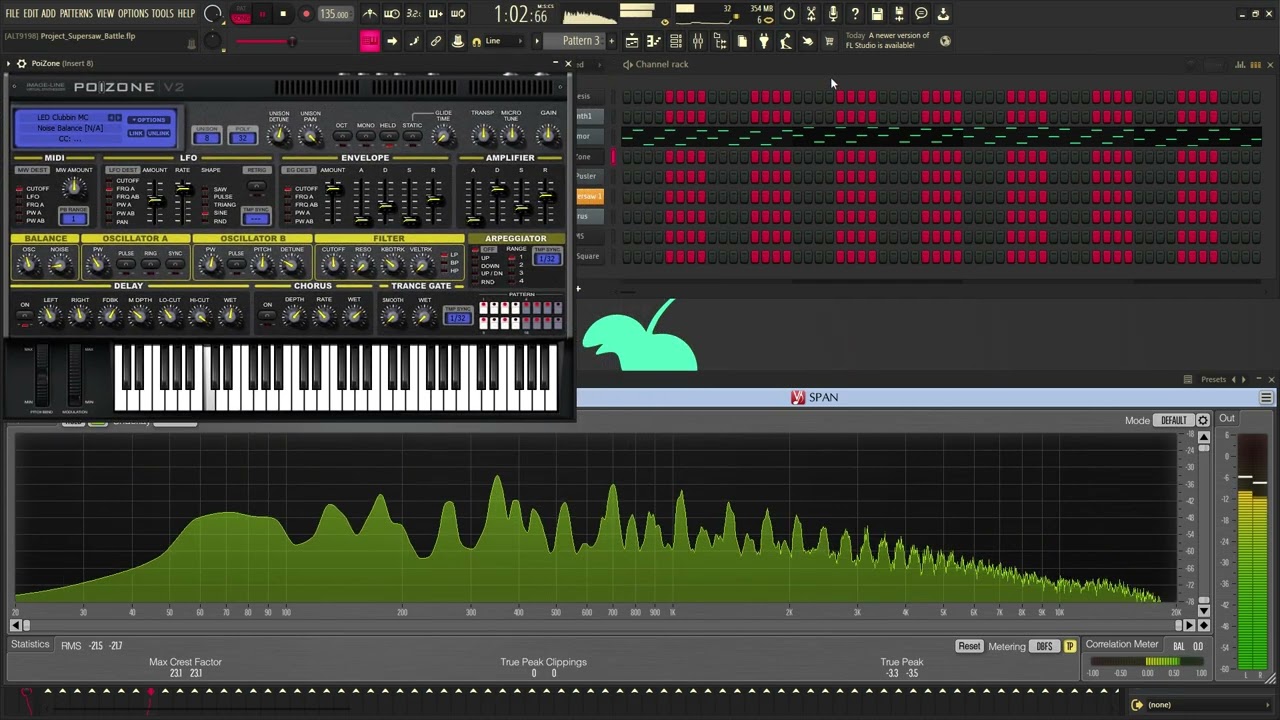Open the Piano roll view icon

tap(654, 41)
